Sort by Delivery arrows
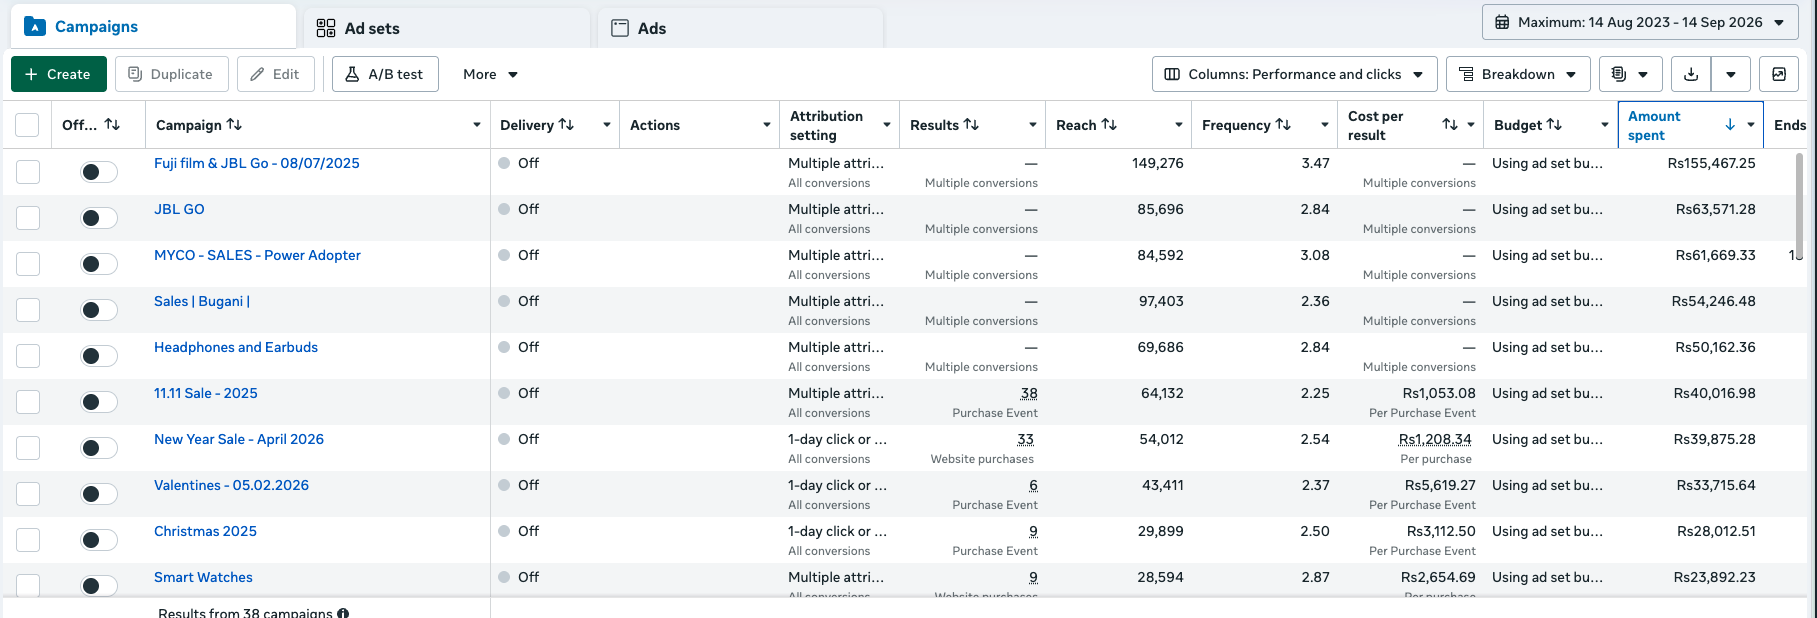1817x618 pixels. [x=566, y=125]
